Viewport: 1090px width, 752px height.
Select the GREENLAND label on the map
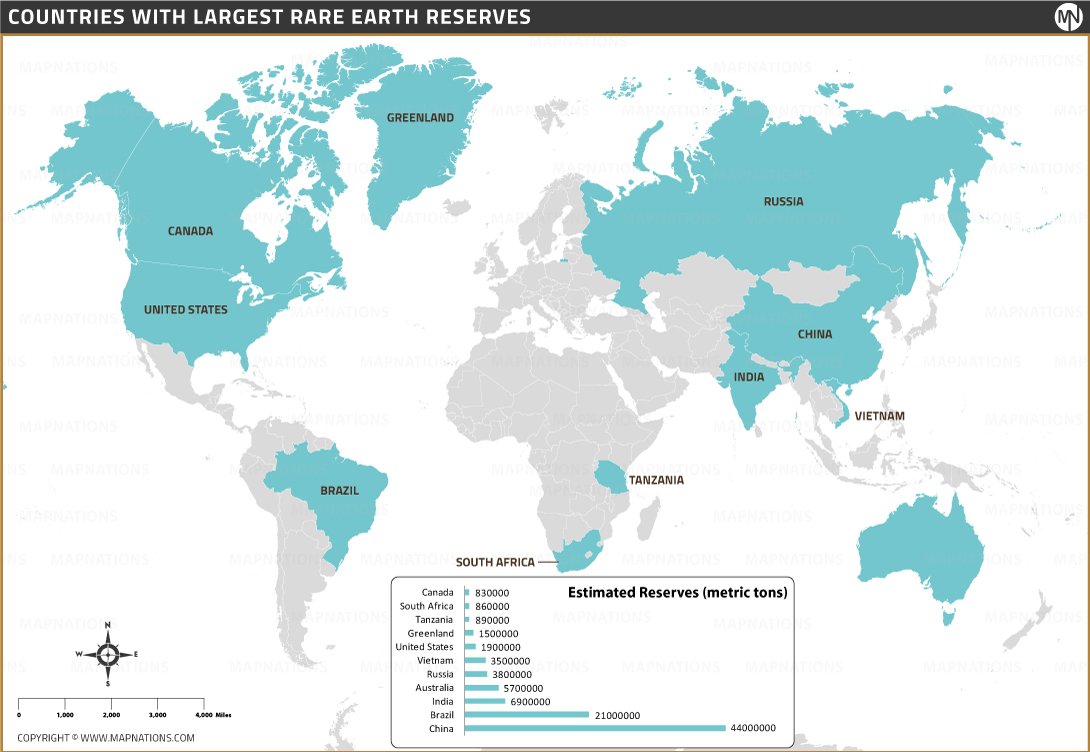click(420, 118)
